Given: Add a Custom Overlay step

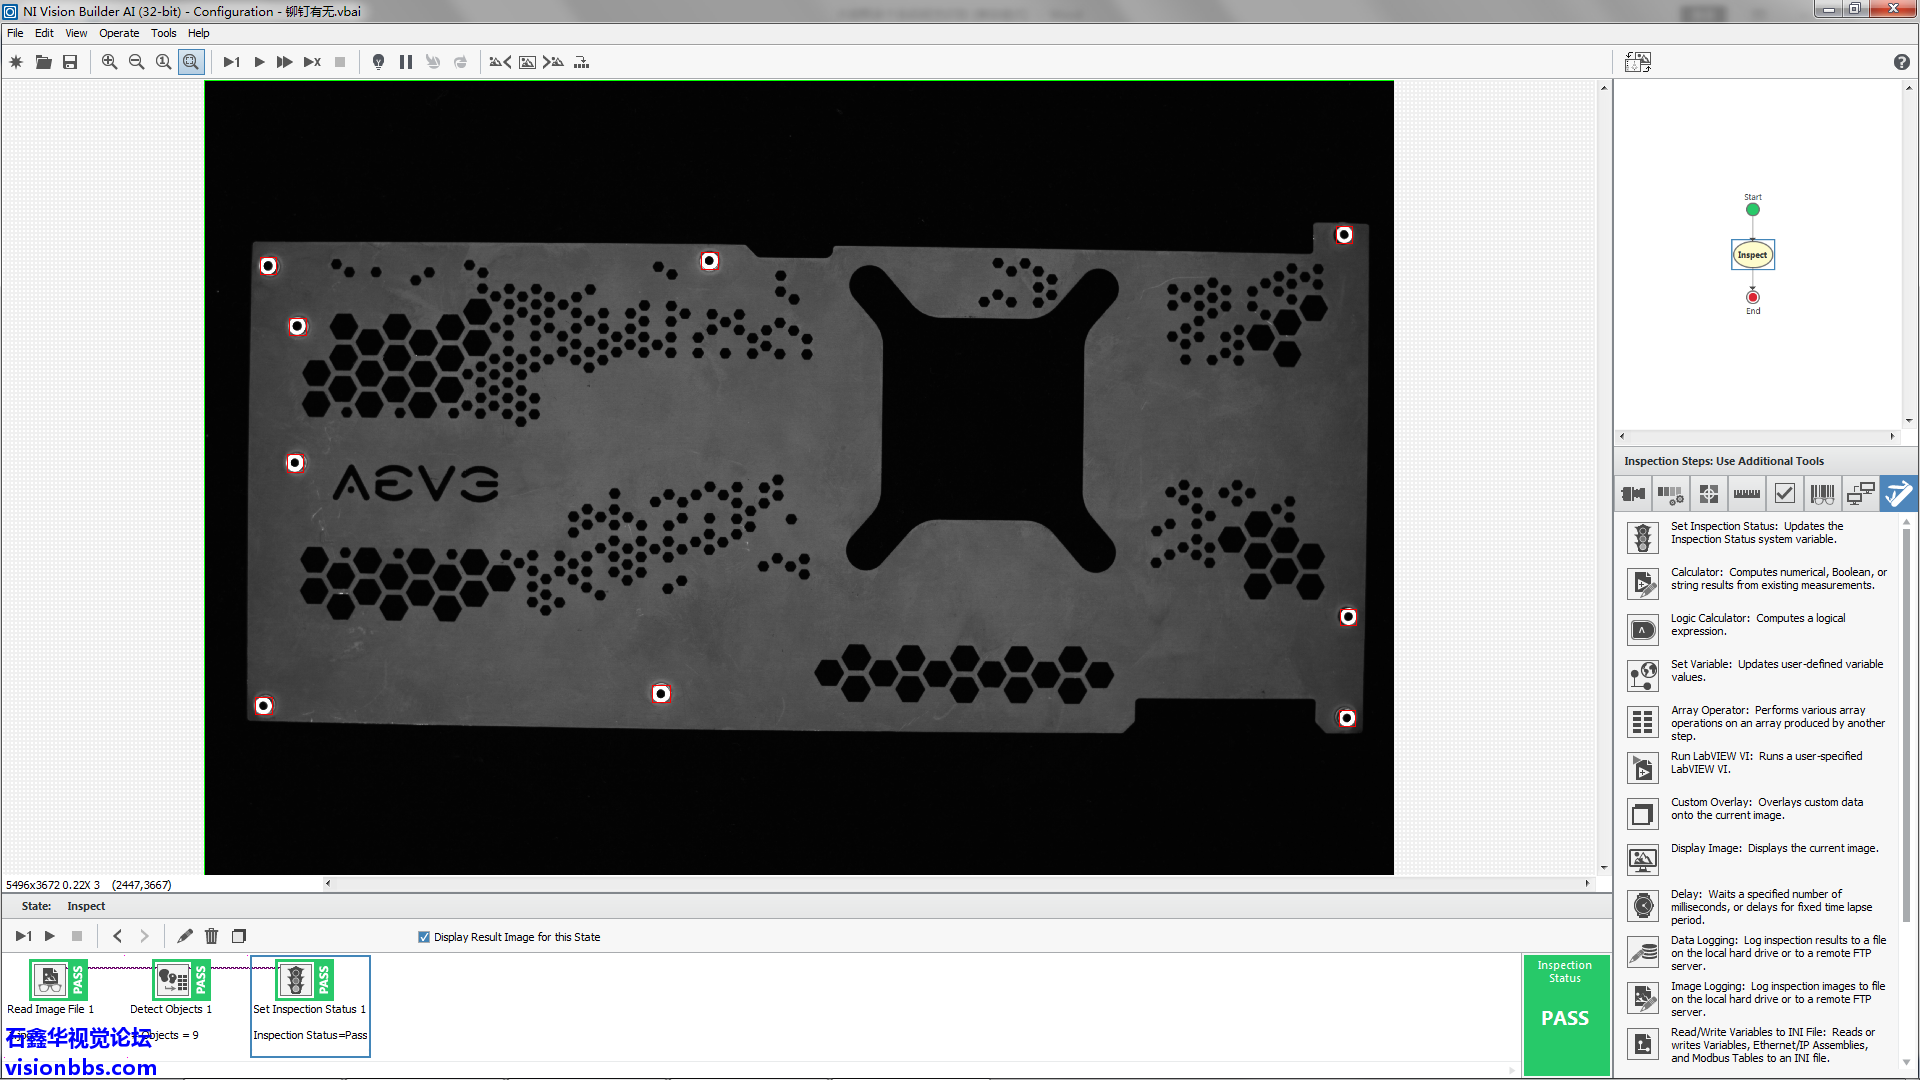Looking at the screenshot, I should coord(1757,813).
